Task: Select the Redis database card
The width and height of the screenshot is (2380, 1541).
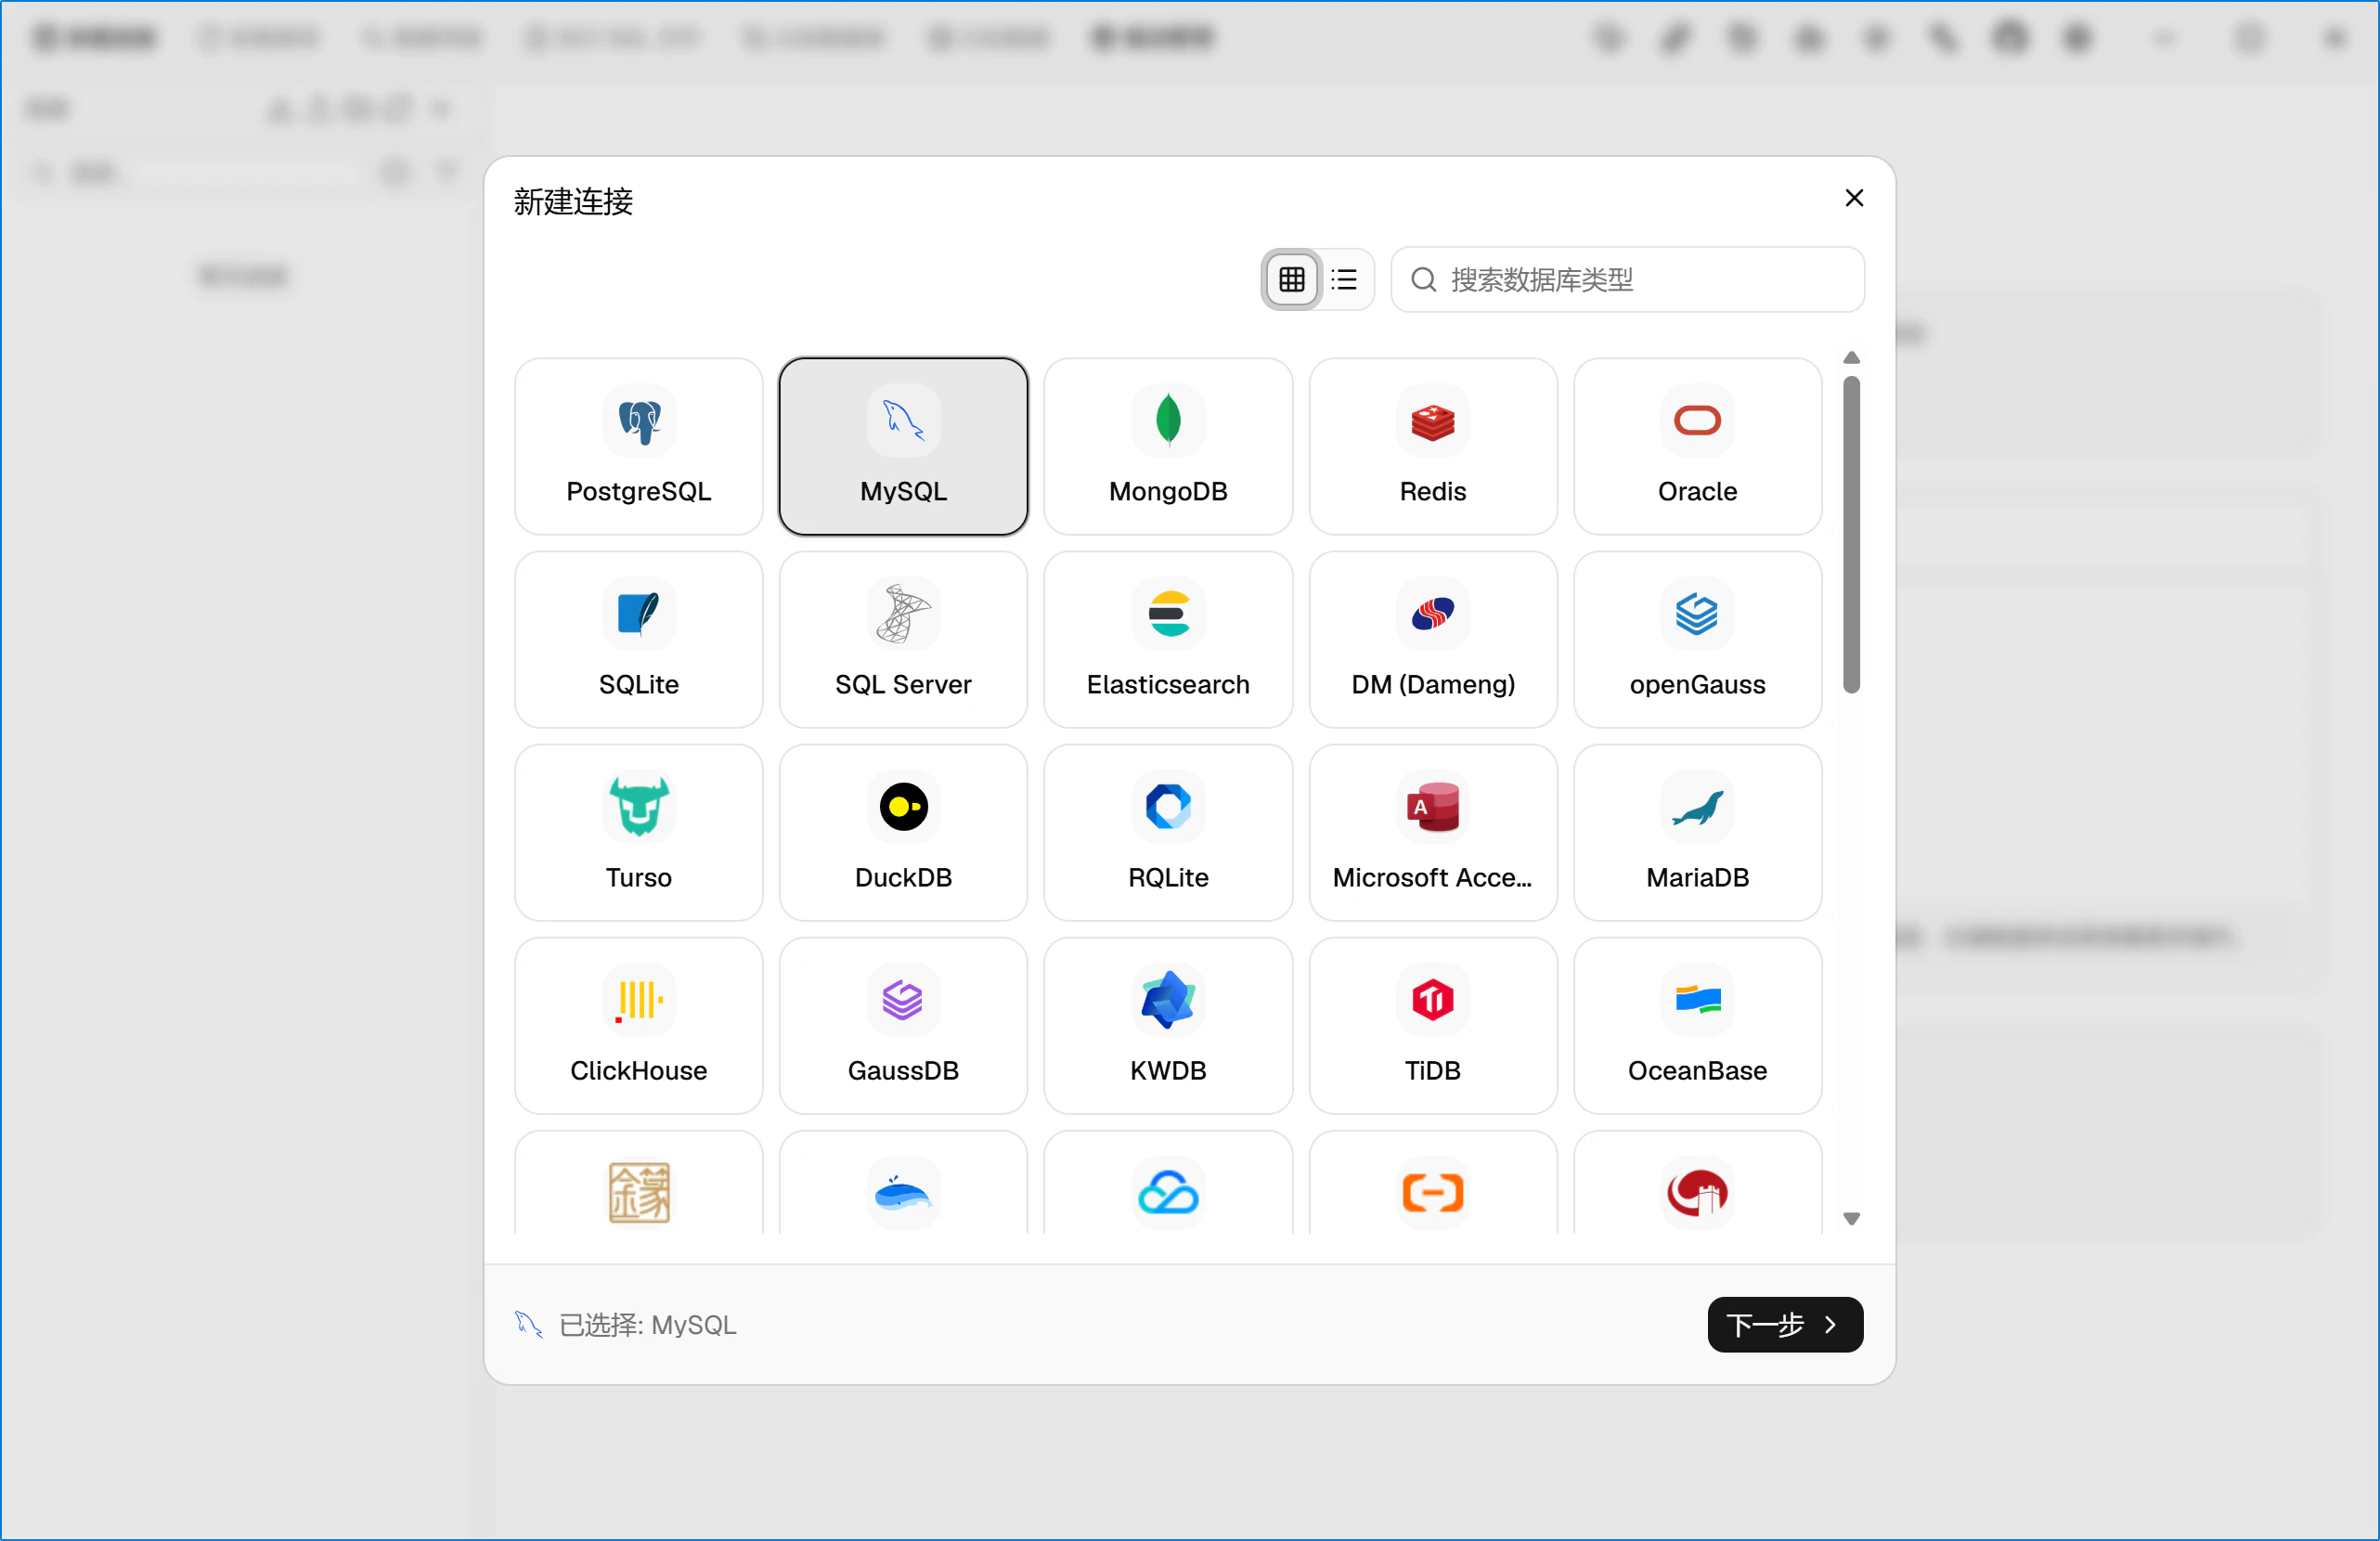Action: (1433, 446)
